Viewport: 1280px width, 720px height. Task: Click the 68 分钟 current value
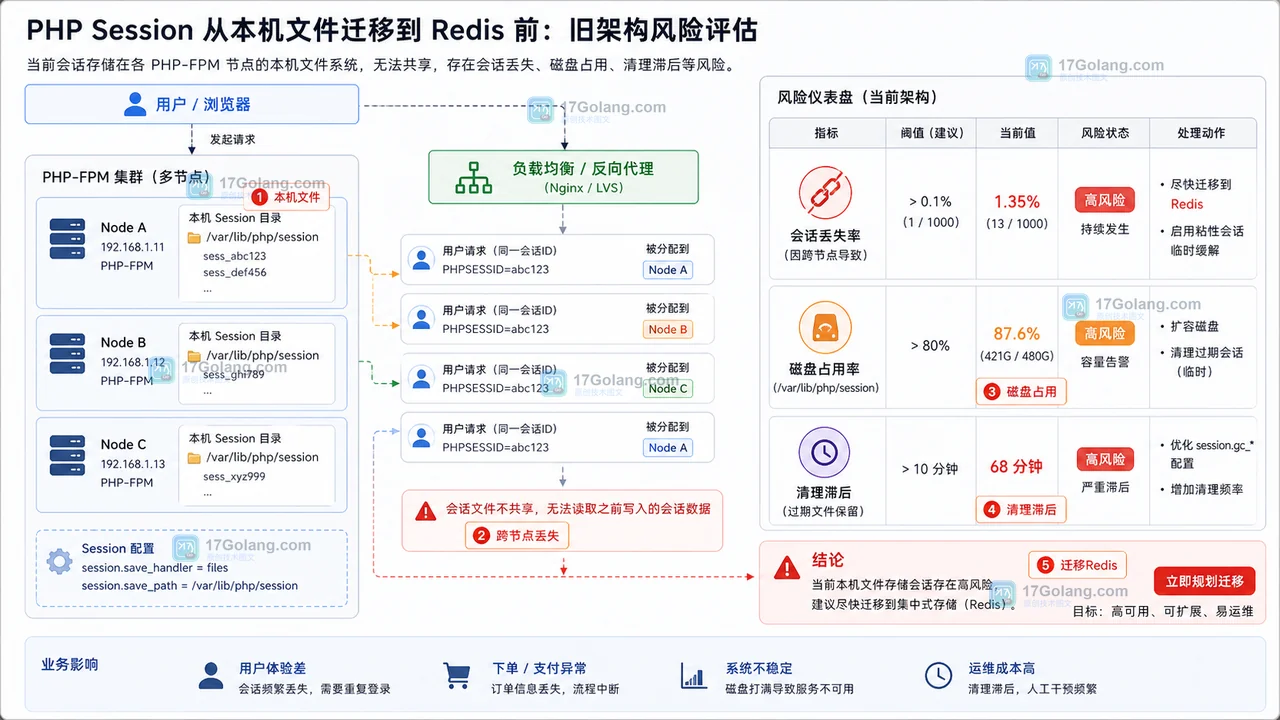(x=1016, y=466)
